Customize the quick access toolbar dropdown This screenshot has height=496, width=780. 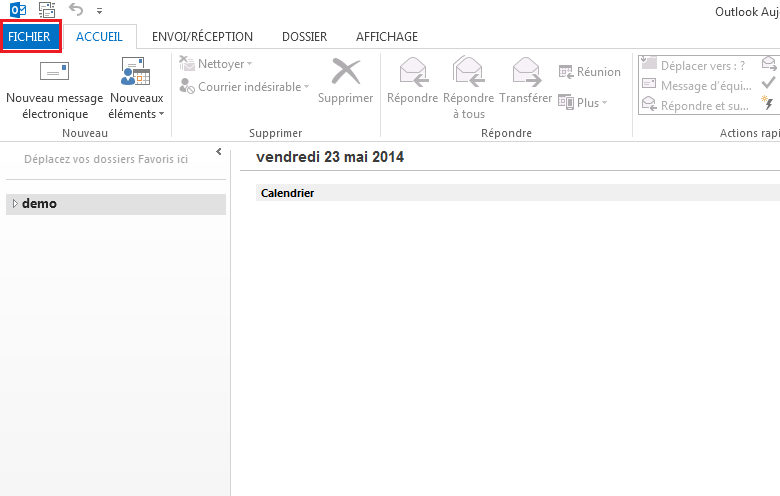[x=99, y=11]
